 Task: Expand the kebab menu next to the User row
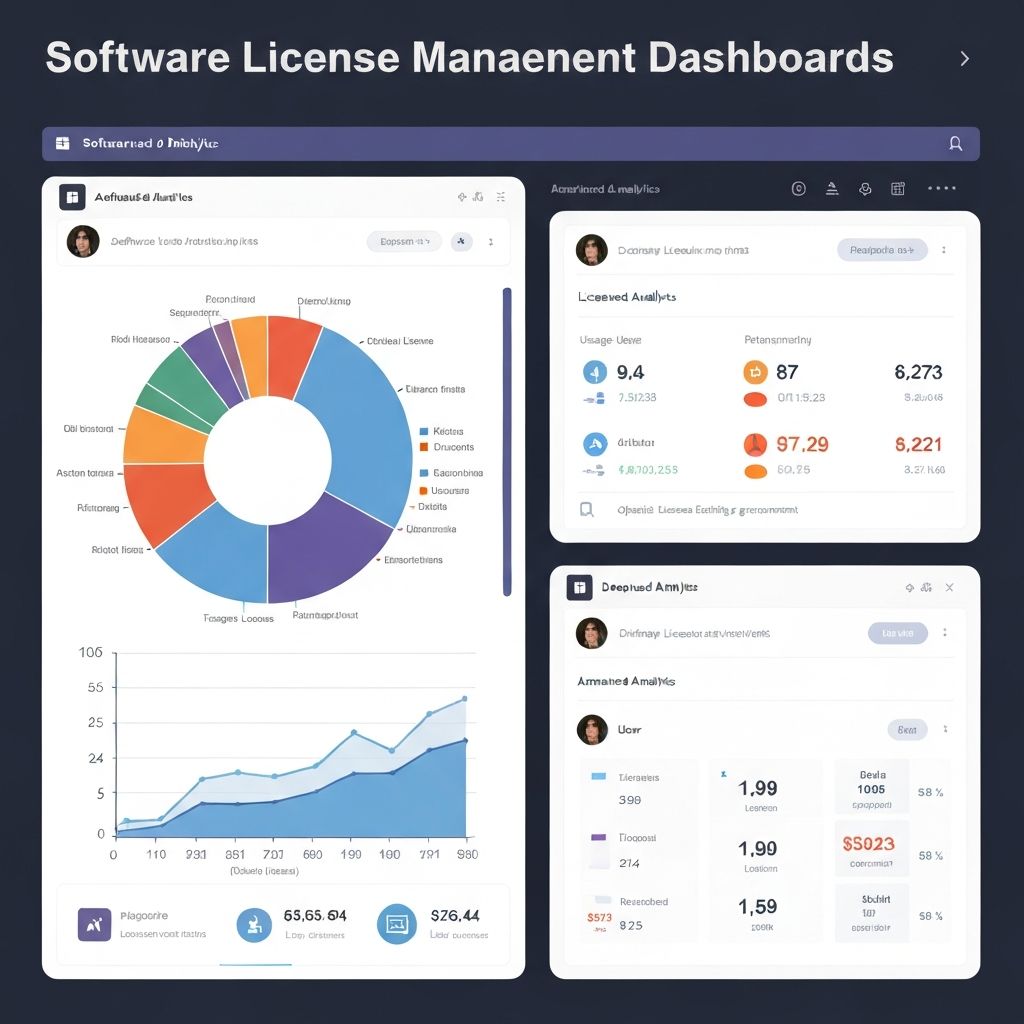pos(945,730)
